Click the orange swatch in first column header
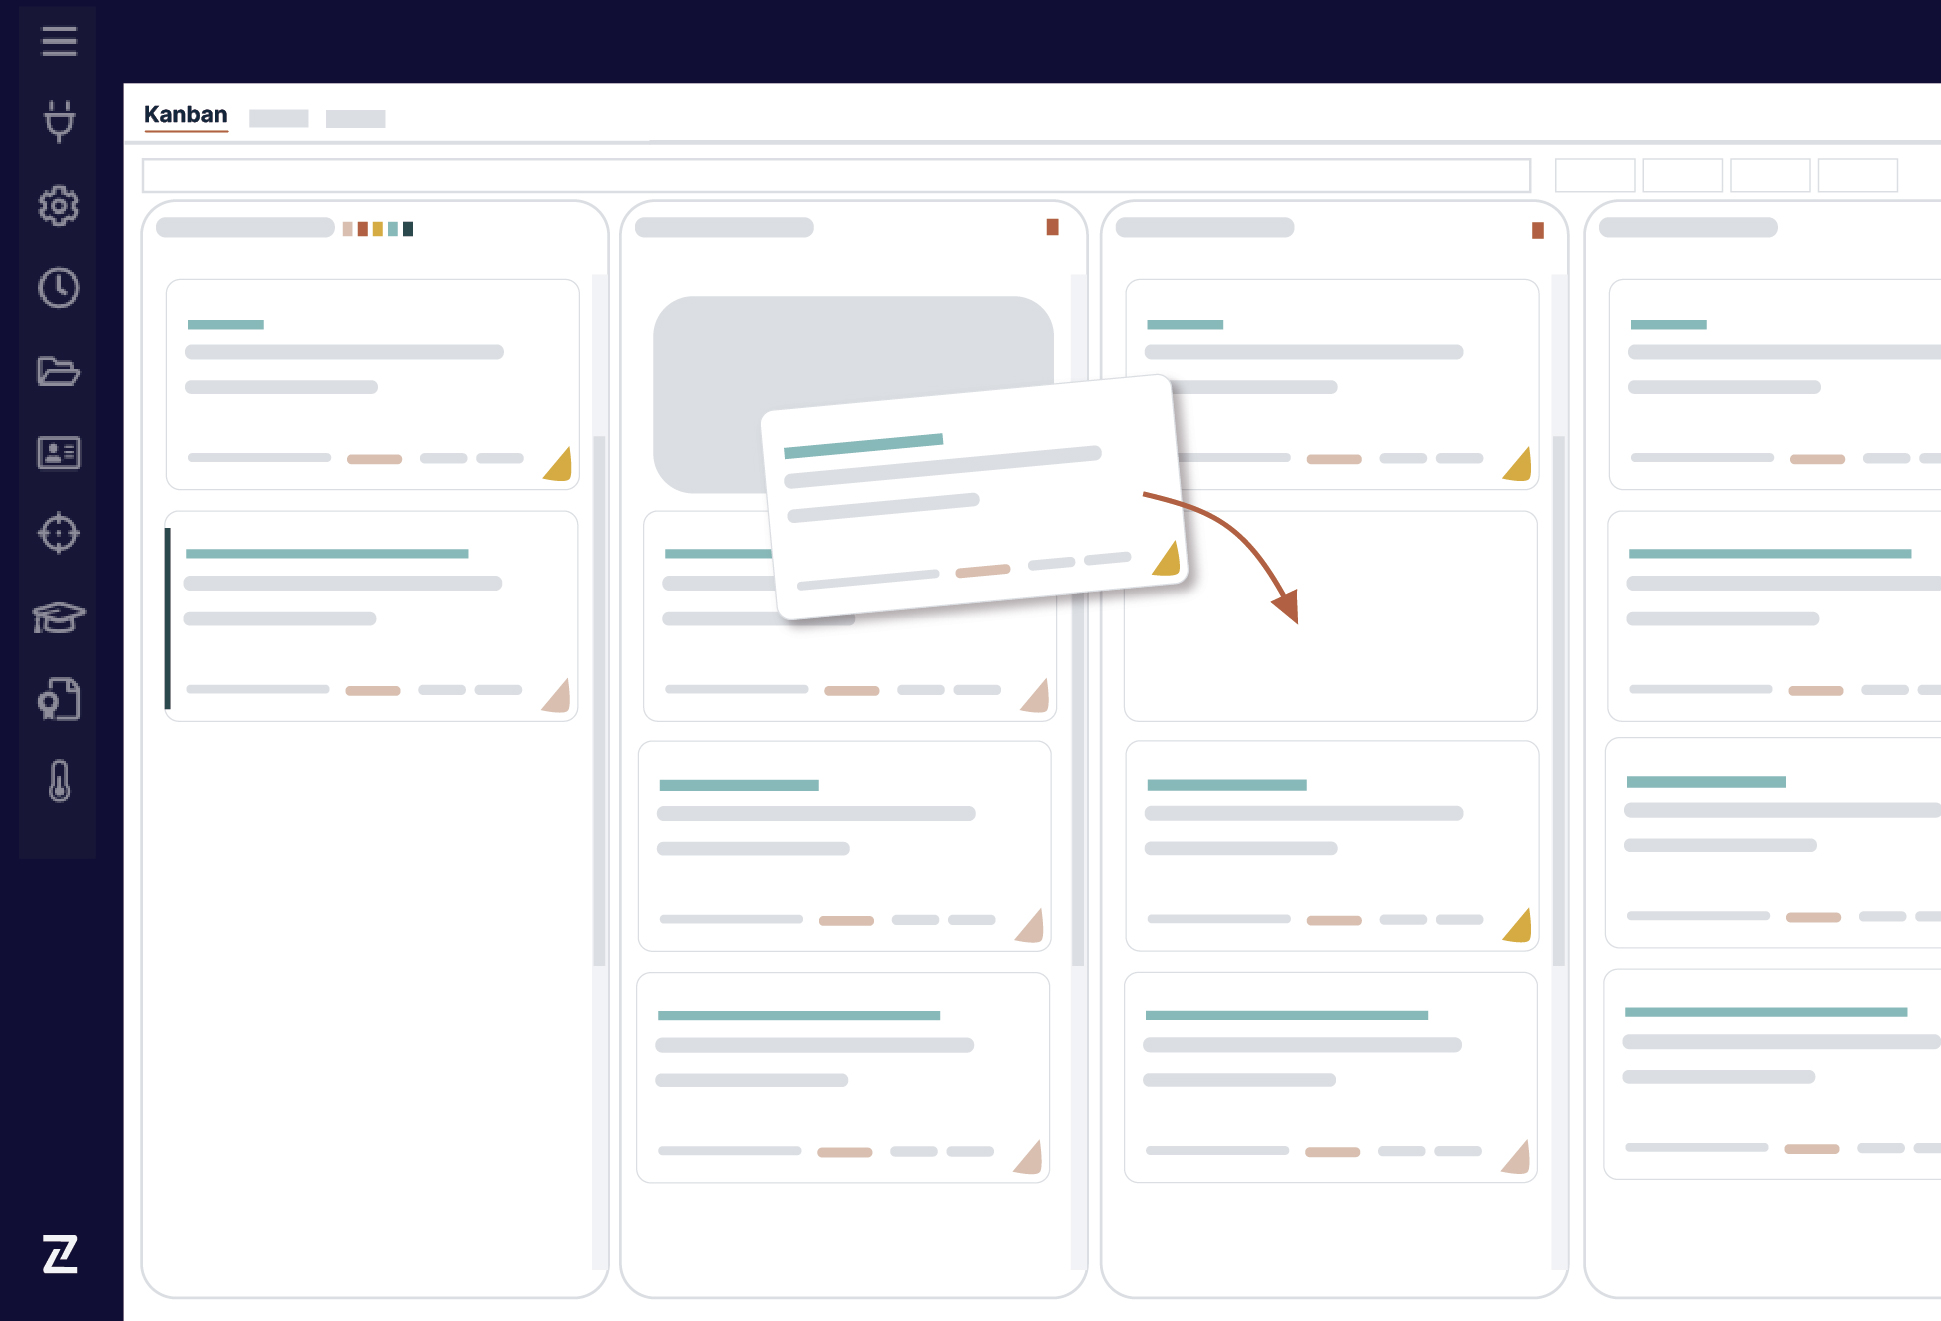The width and height of the screenshot is (1941, 1321). [363, 229]
